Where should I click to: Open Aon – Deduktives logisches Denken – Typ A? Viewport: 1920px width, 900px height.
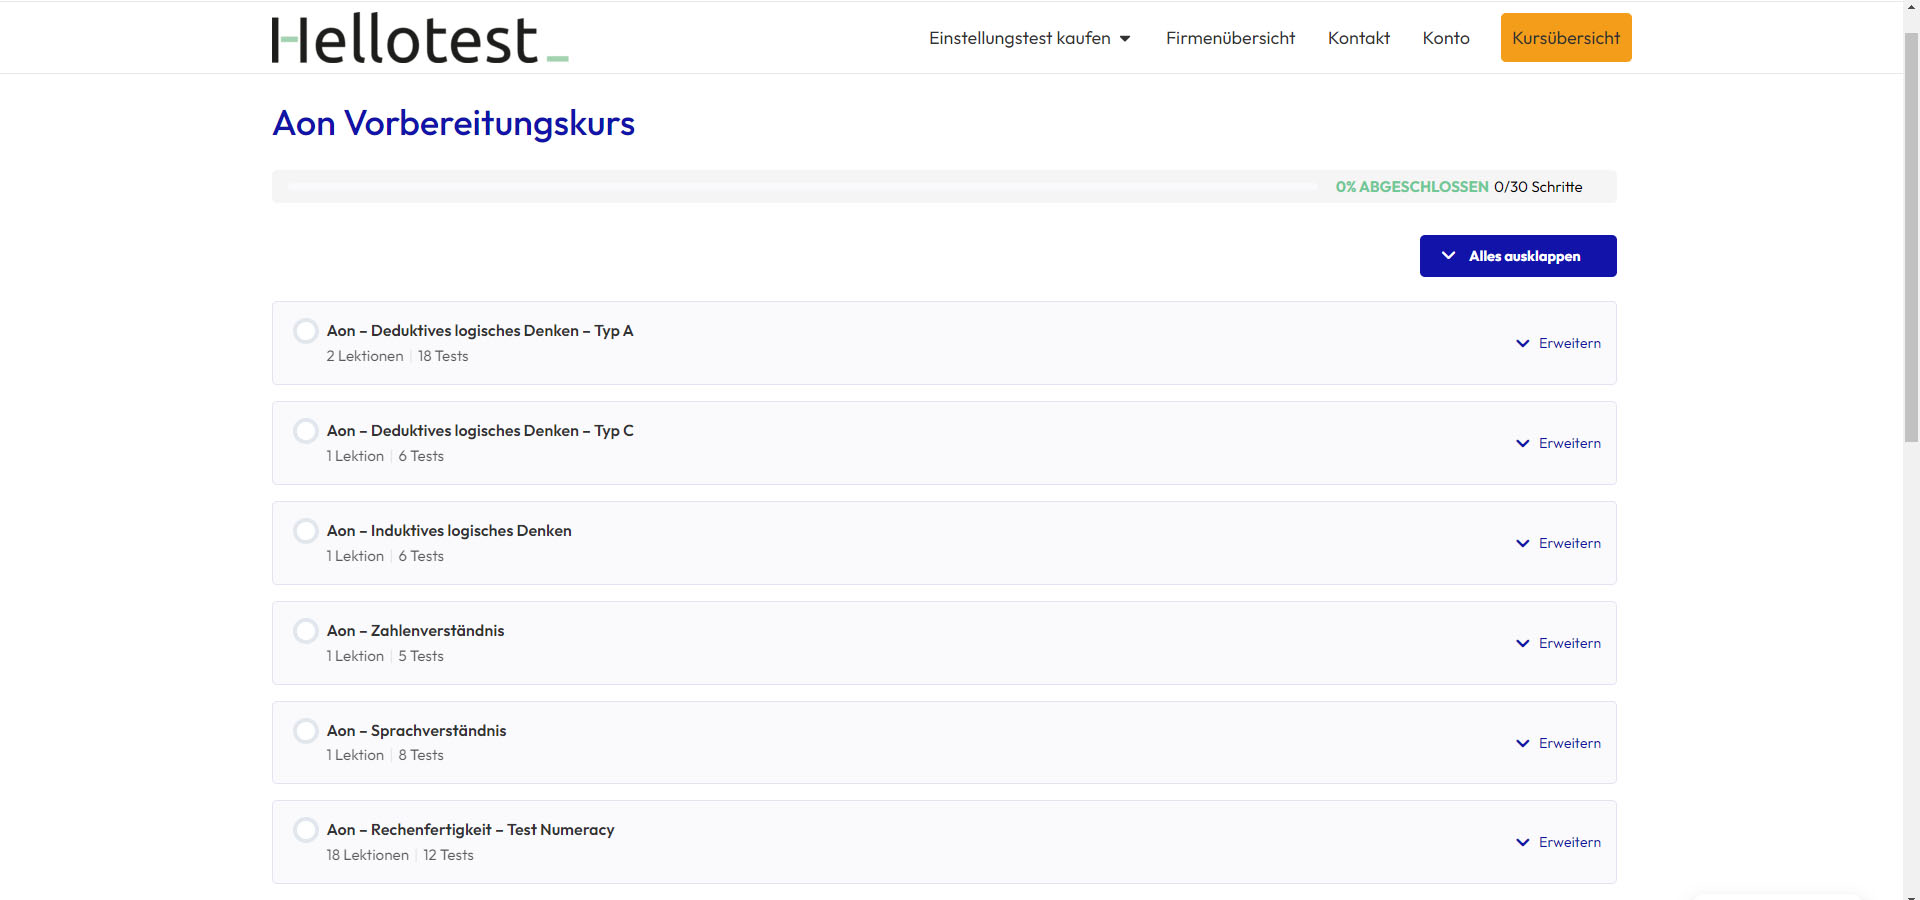coord(480,331)
